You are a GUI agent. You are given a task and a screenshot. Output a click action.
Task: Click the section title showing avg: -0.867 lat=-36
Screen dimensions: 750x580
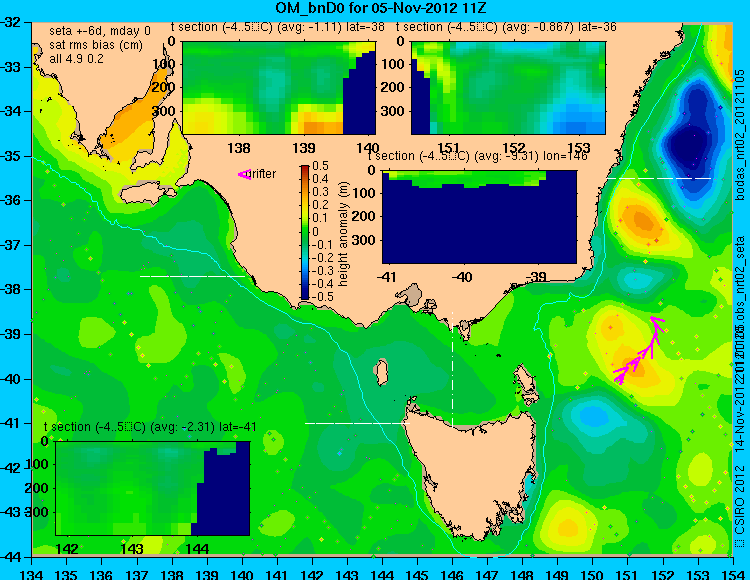[506, 27]
